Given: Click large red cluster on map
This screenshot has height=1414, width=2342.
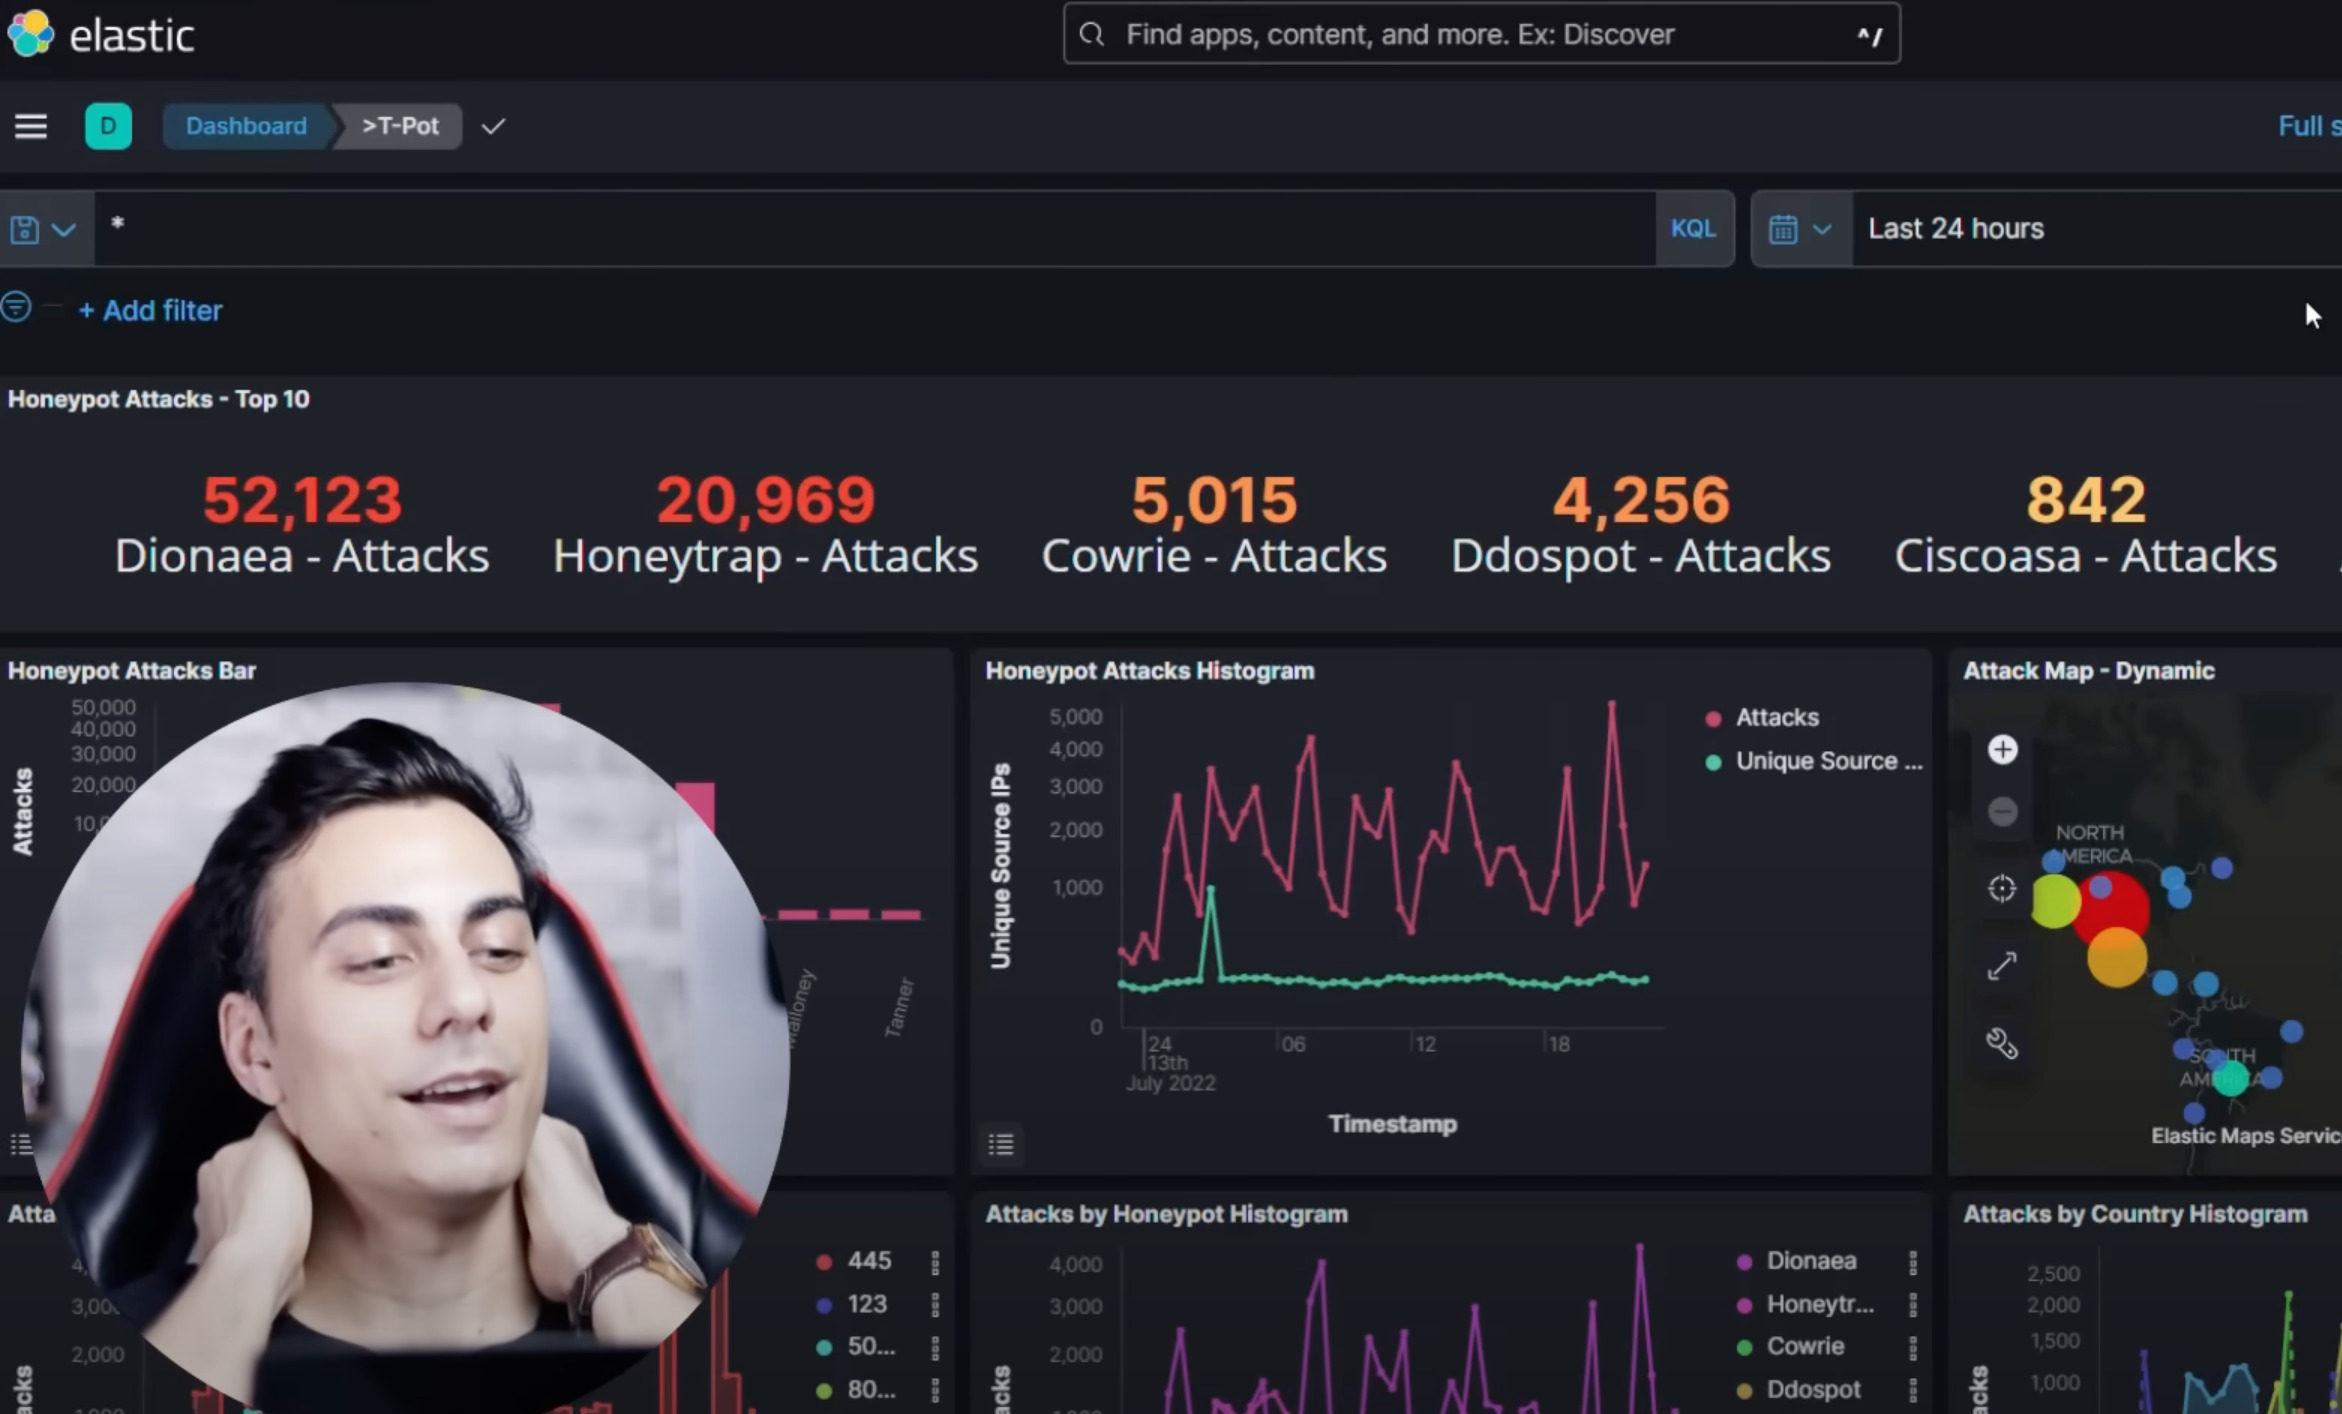Looking at the screenshot, I should coord(2118,908).
